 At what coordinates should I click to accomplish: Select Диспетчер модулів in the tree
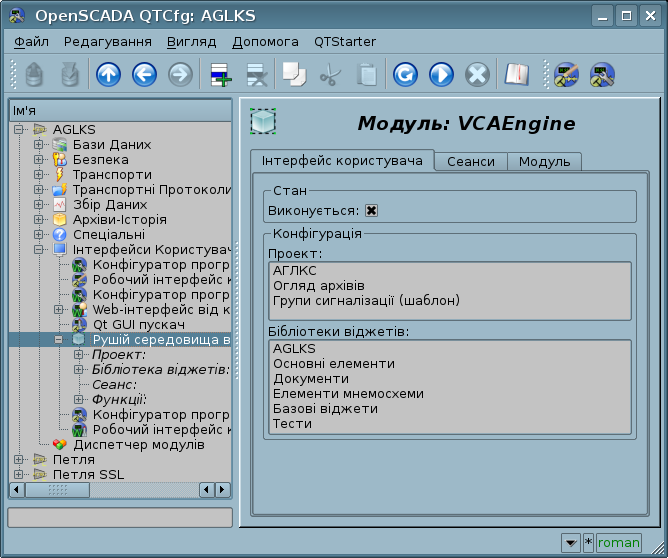pos(138,444)
